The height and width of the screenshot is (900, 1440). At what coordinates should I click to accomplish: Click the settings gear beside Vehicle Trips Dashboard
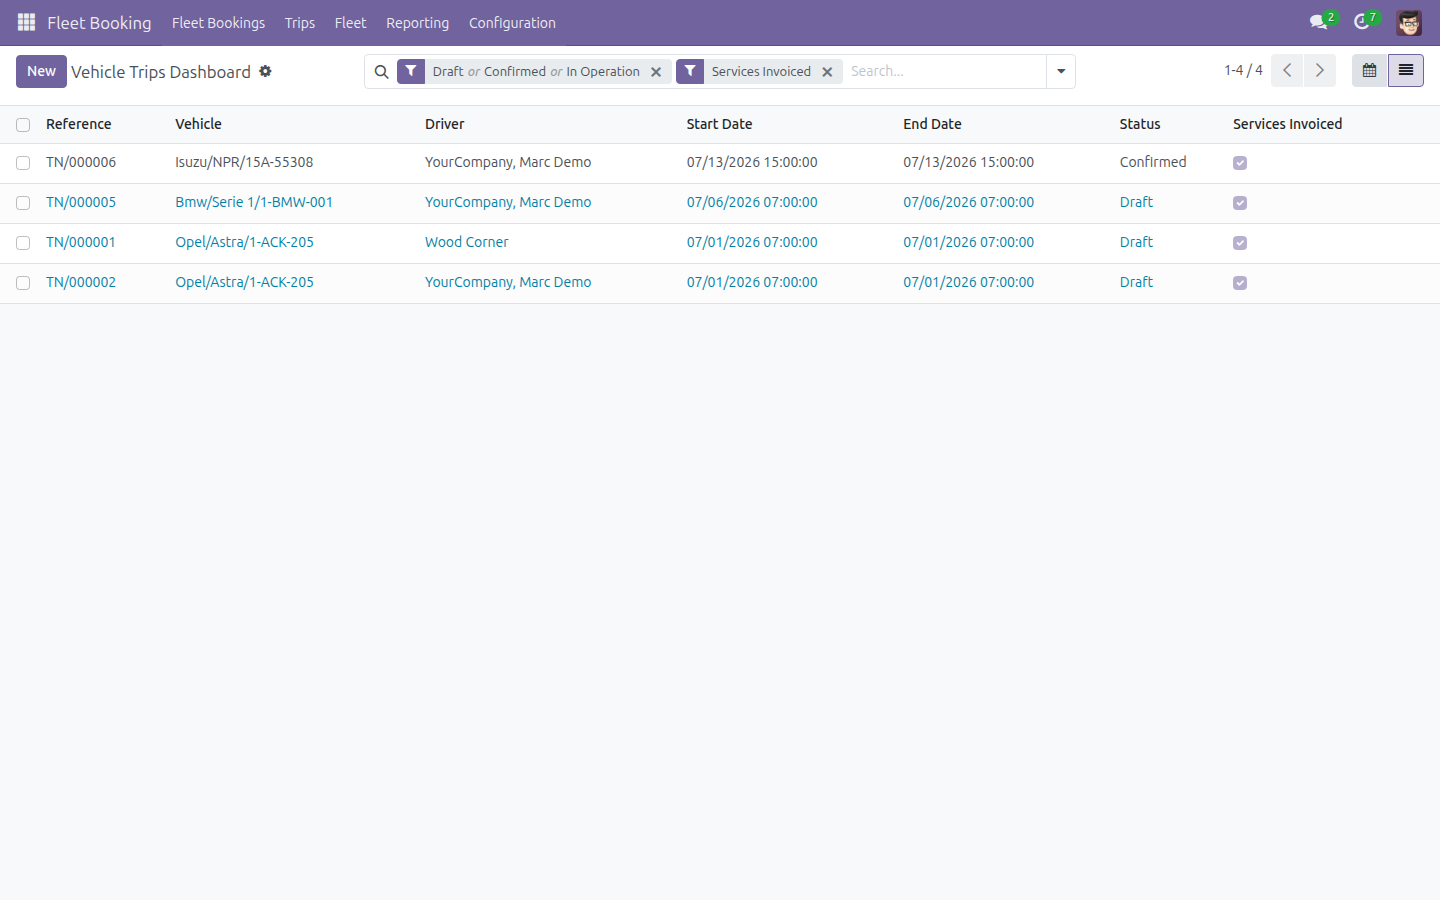coord(265,71)
